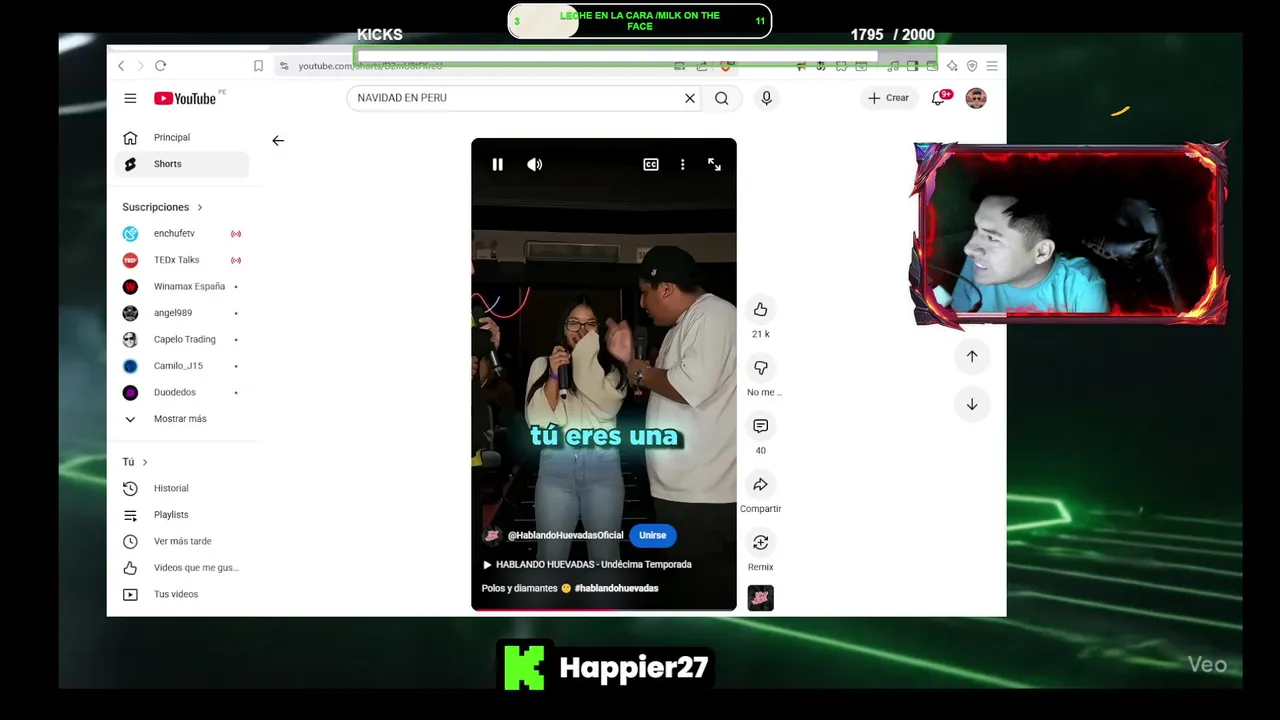
Task: Click the magnifier search button
Action: (x=721, y=98)
